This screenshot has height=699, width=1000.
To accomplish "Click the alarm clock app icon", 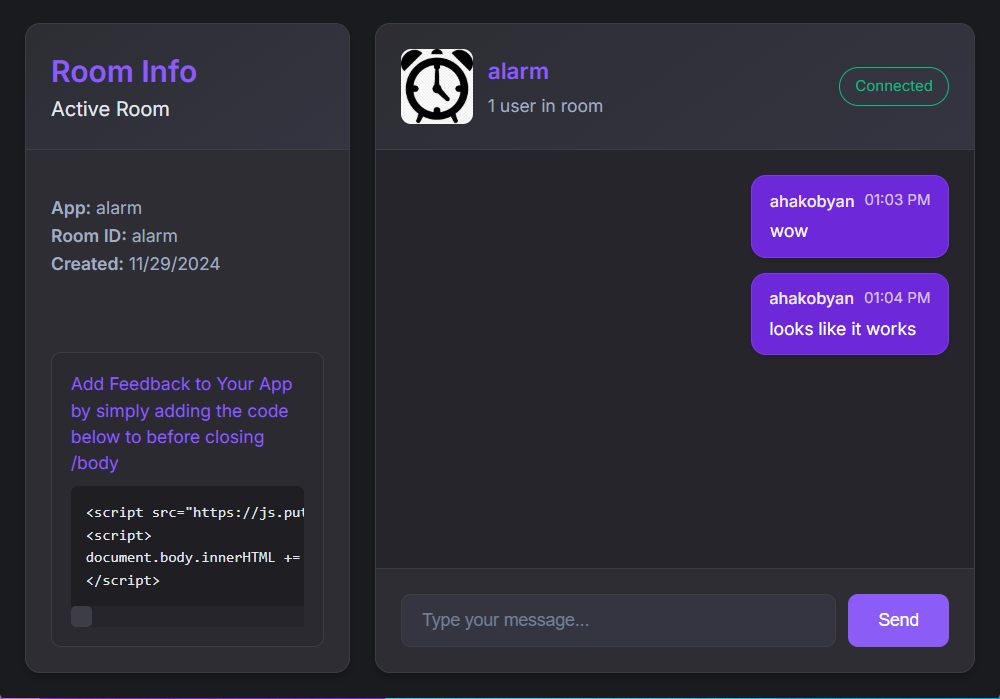I will (437, 87).
